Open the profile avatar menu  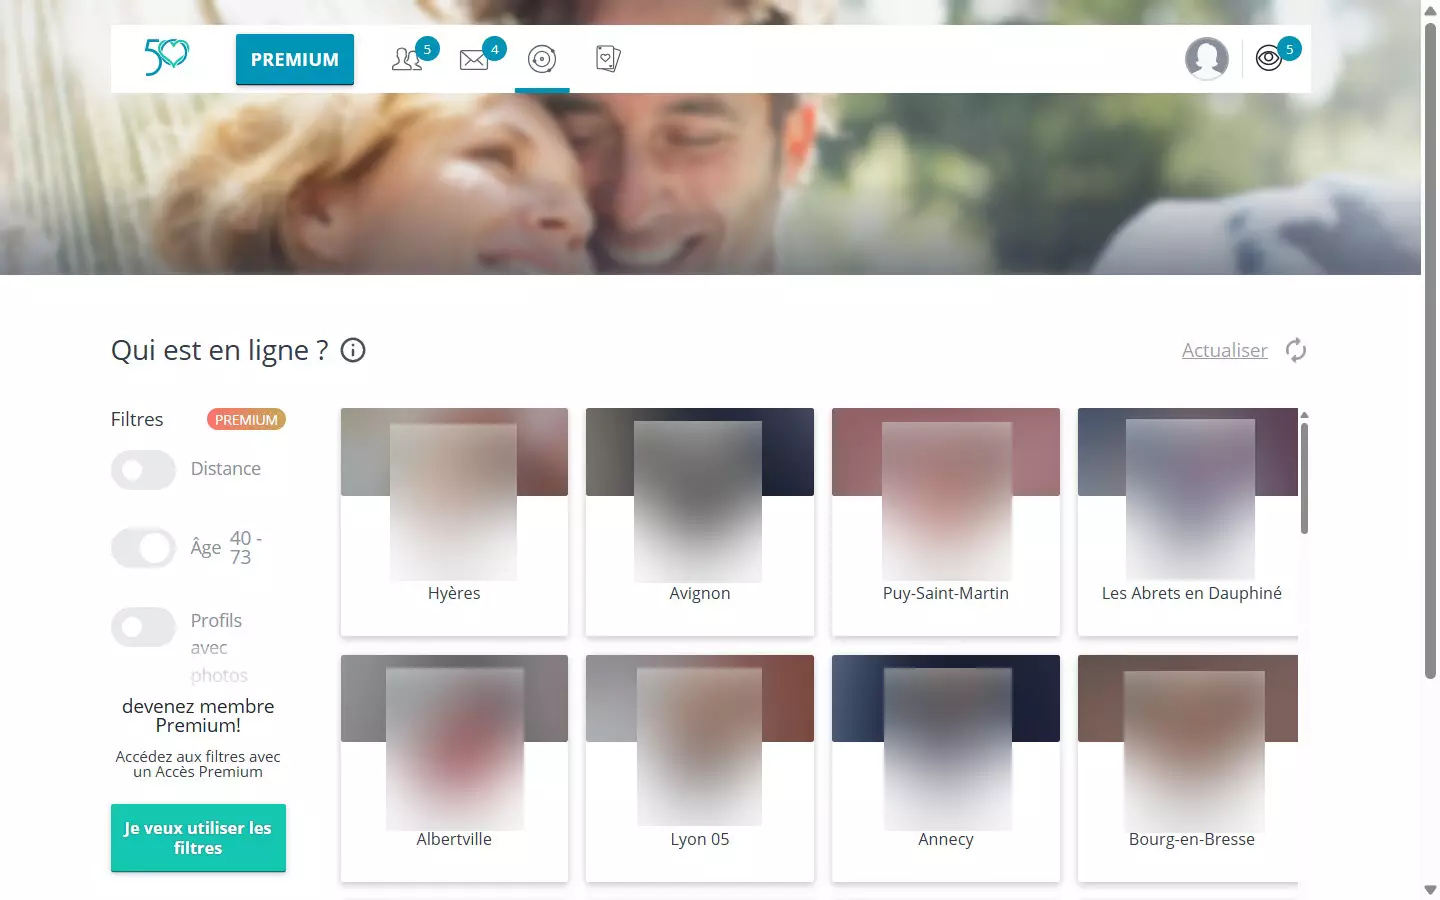[x=1206, y=59]
